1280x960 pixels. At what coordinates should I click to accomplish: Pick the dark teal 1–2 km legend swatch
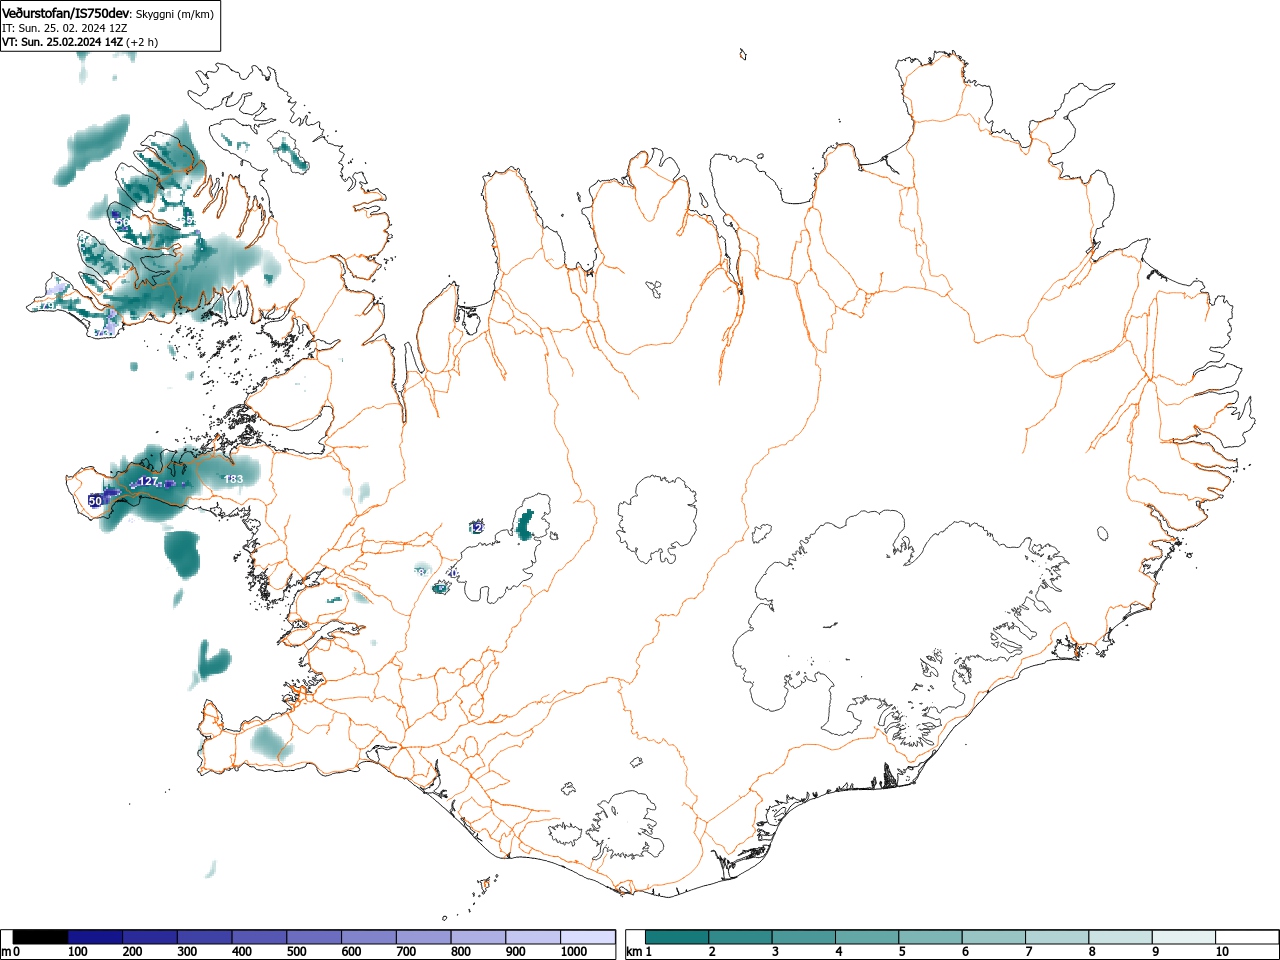[679, 937]
